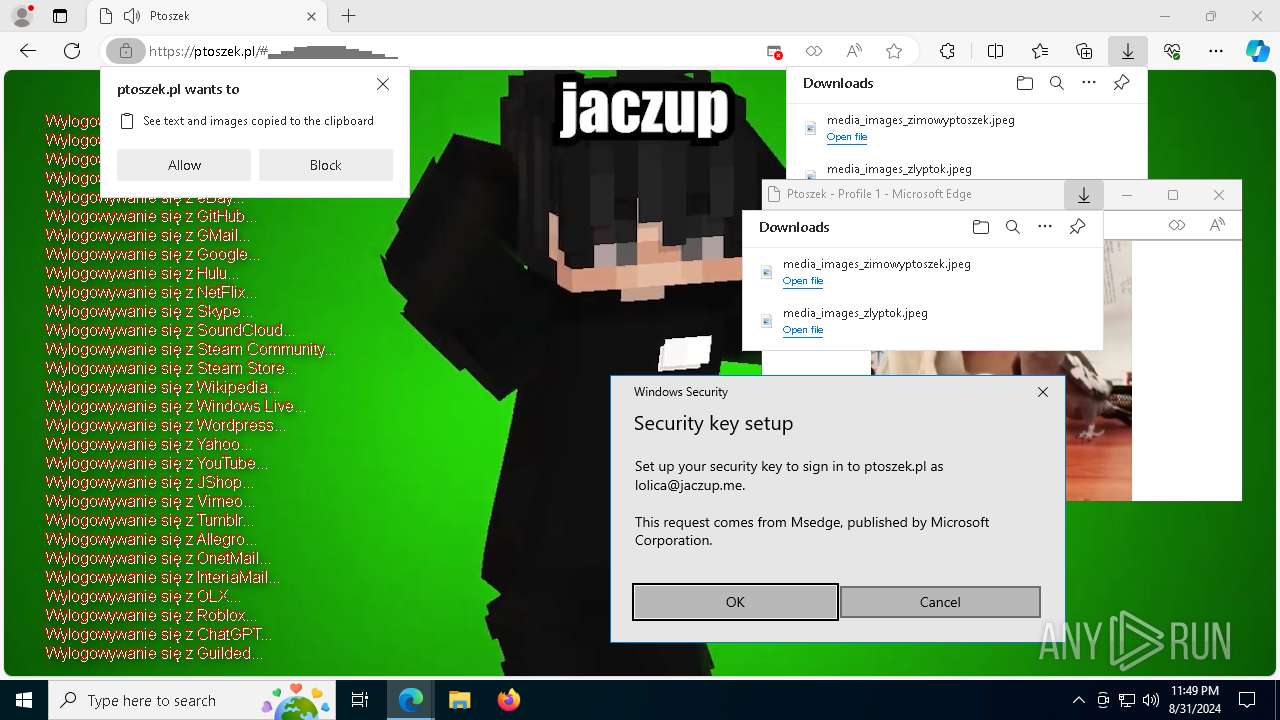
Task: Open the Extensions puzzle icon
Action: [x=947, y=51]
